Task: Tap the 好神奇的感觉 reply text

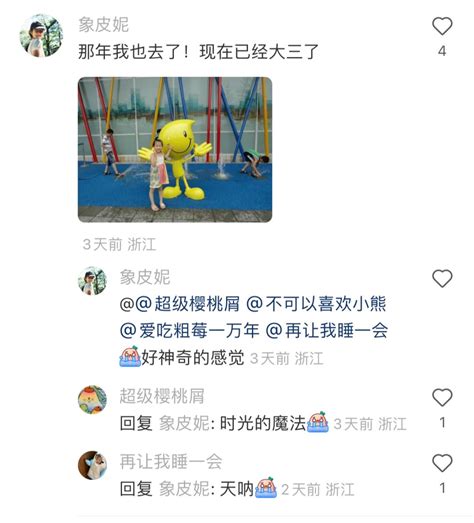Action: coord(193,358)
